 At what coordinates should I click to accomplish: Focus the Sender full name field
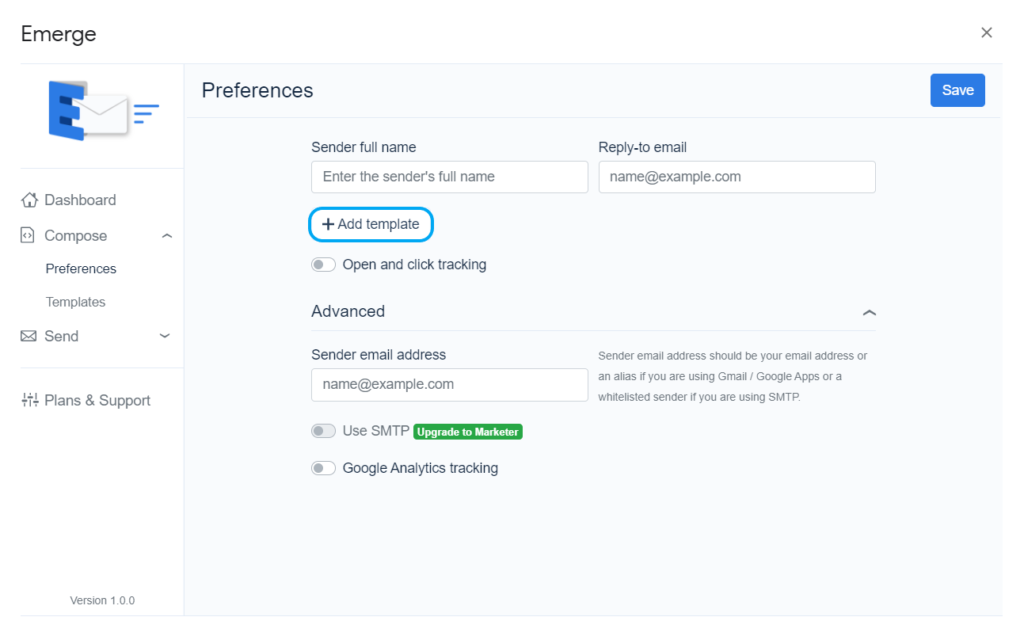(449, 177)
